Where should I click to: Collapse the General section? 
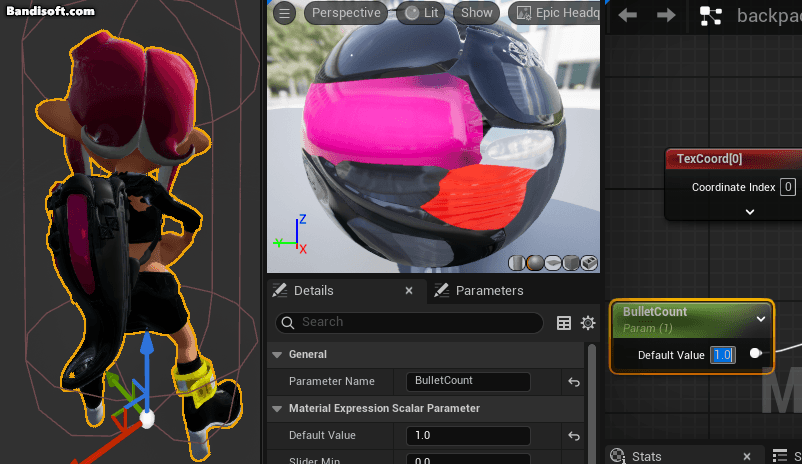tap(277, 355)
